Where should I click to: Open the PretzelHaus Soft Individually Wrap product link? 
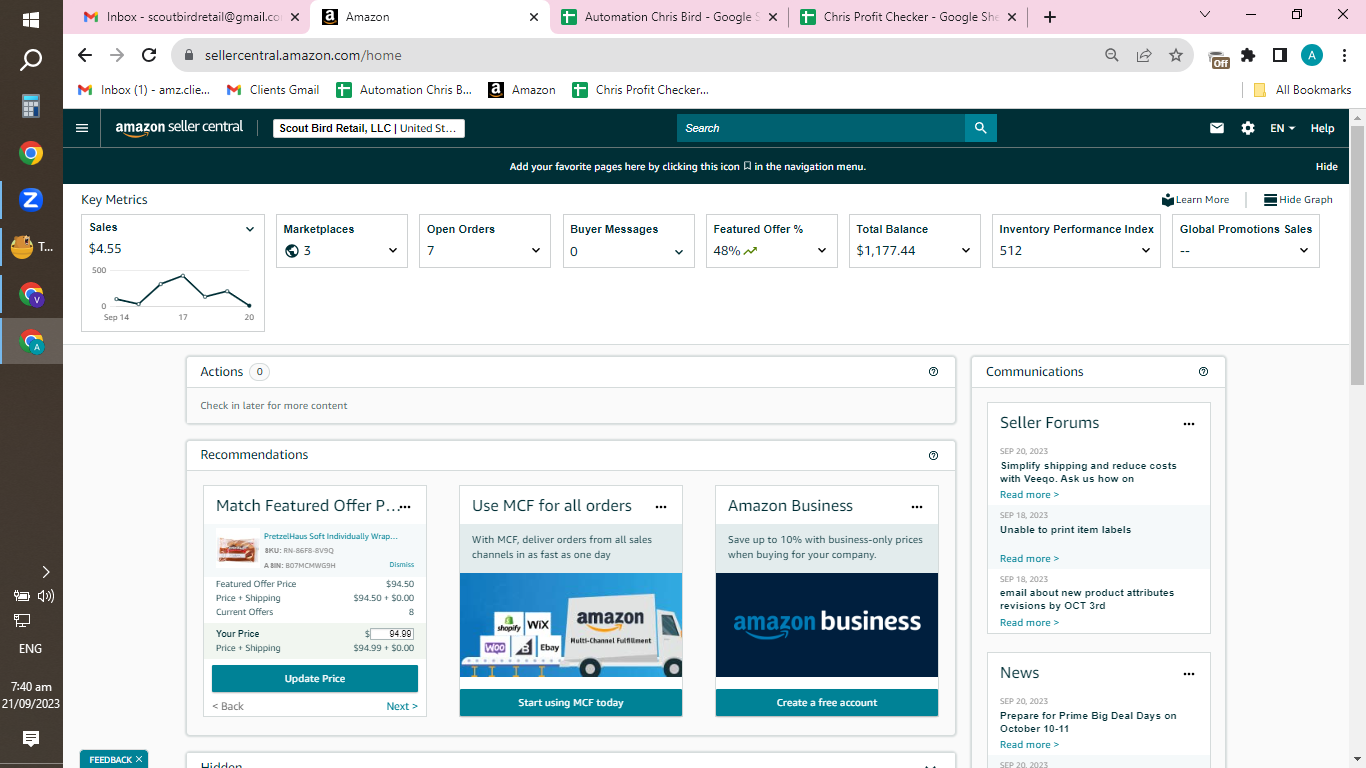coord(331,536)
